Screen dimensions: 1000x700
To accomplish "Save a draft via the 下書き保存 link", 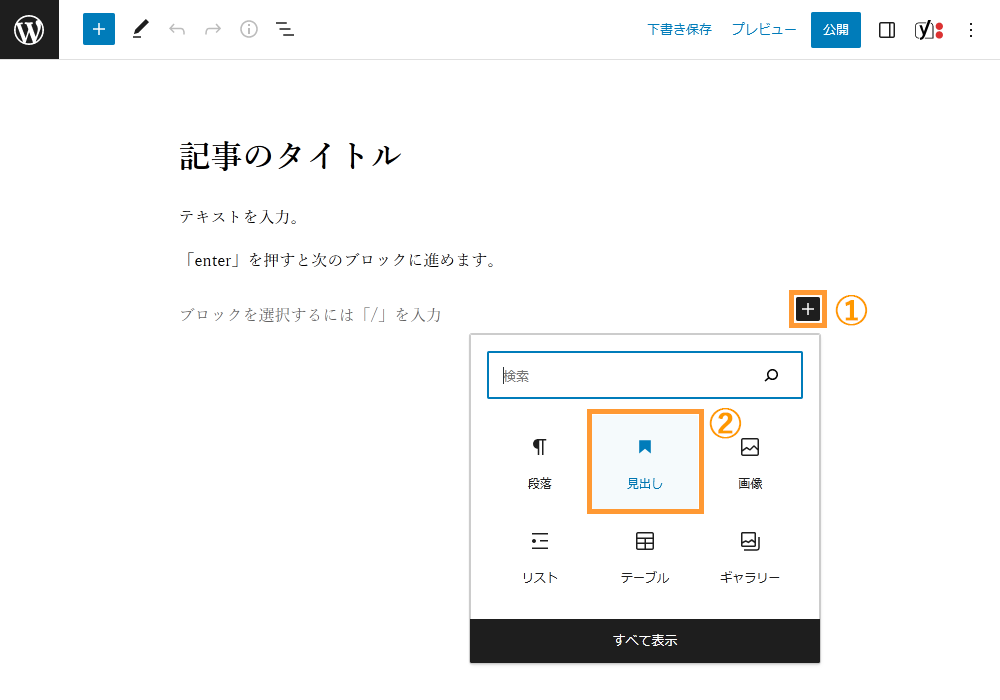I will [679, 29].
